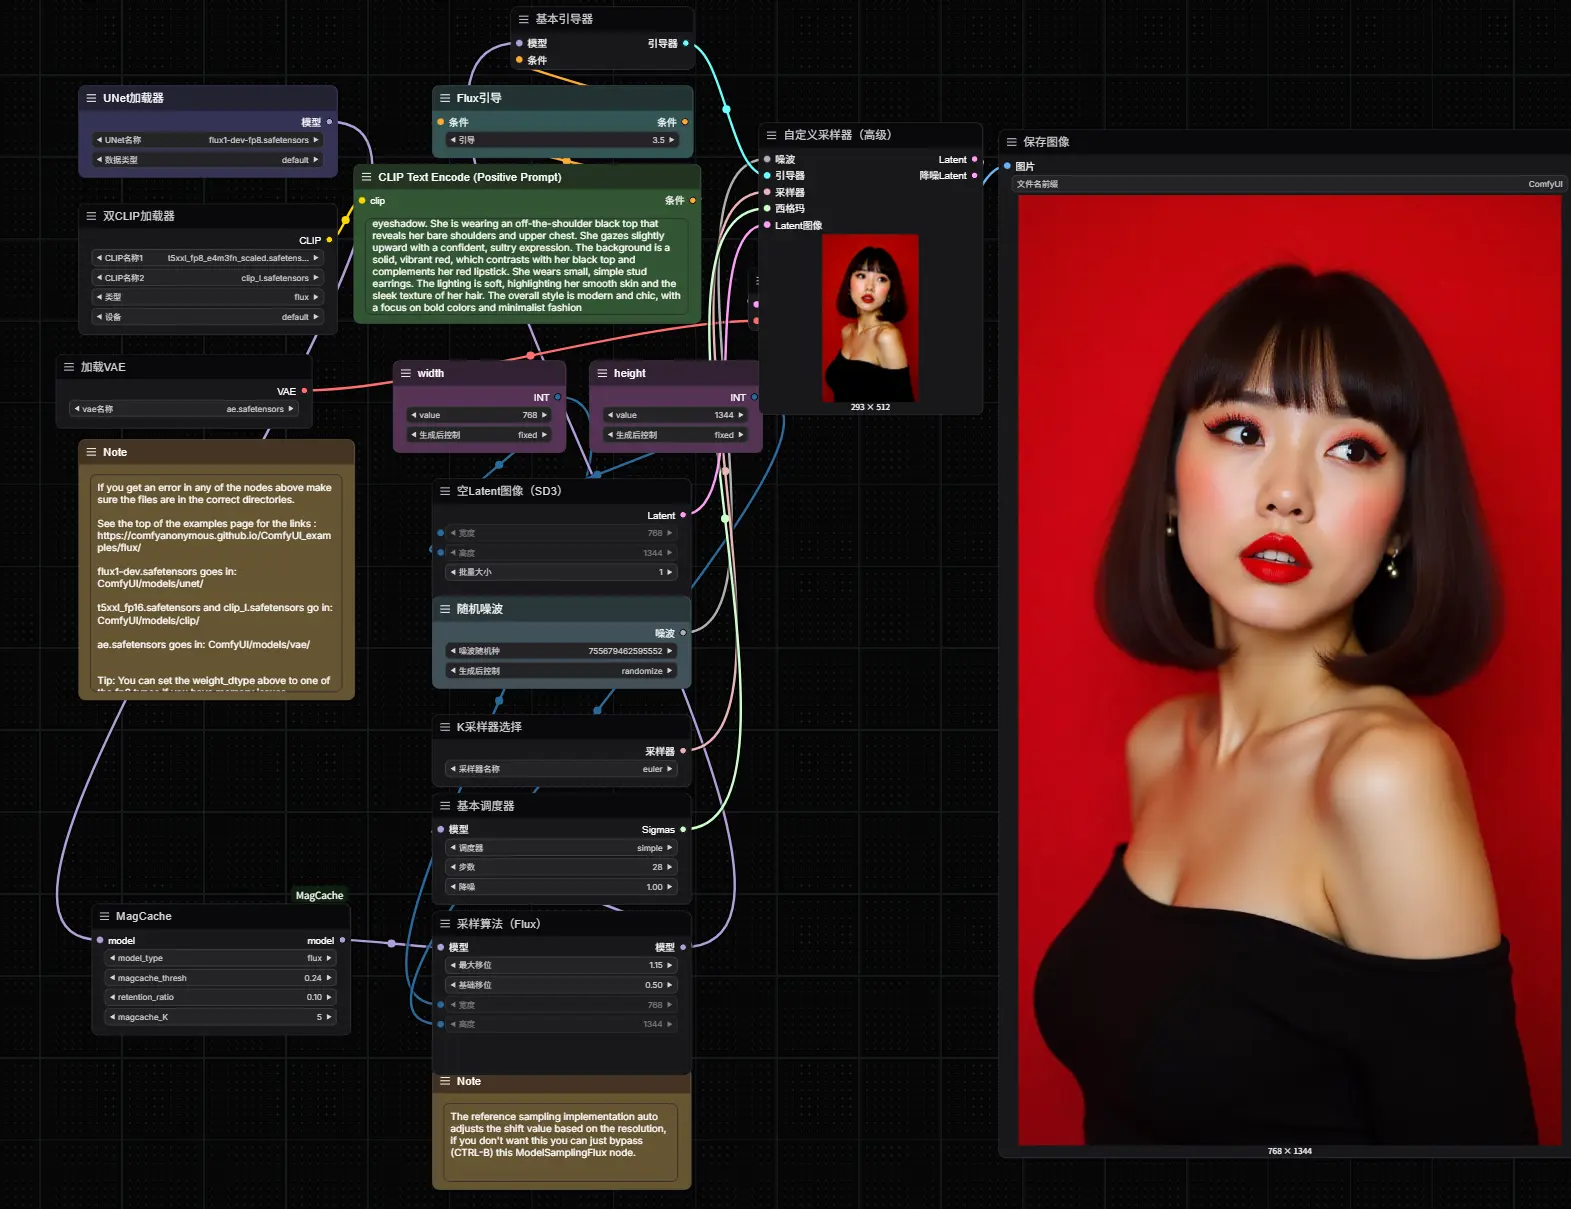This screenshot has width=1571, height=1209.
Task: Click the positive prompt text area
Action: tap(526, 266)
